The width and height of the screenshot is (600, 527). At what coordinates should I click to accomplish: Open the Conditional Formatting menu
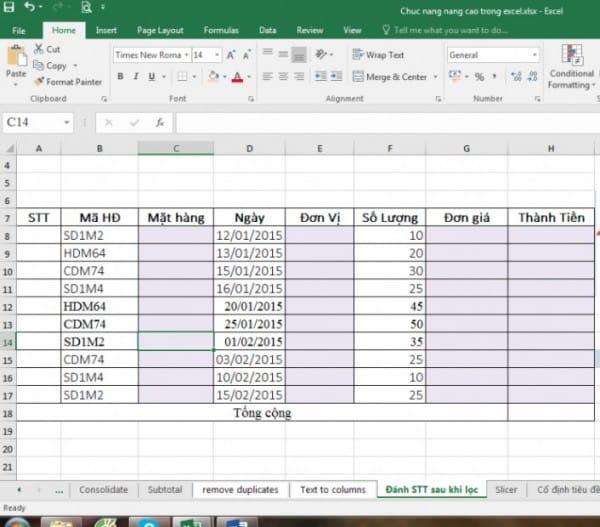pyautogui.click(x=572, y=67)
